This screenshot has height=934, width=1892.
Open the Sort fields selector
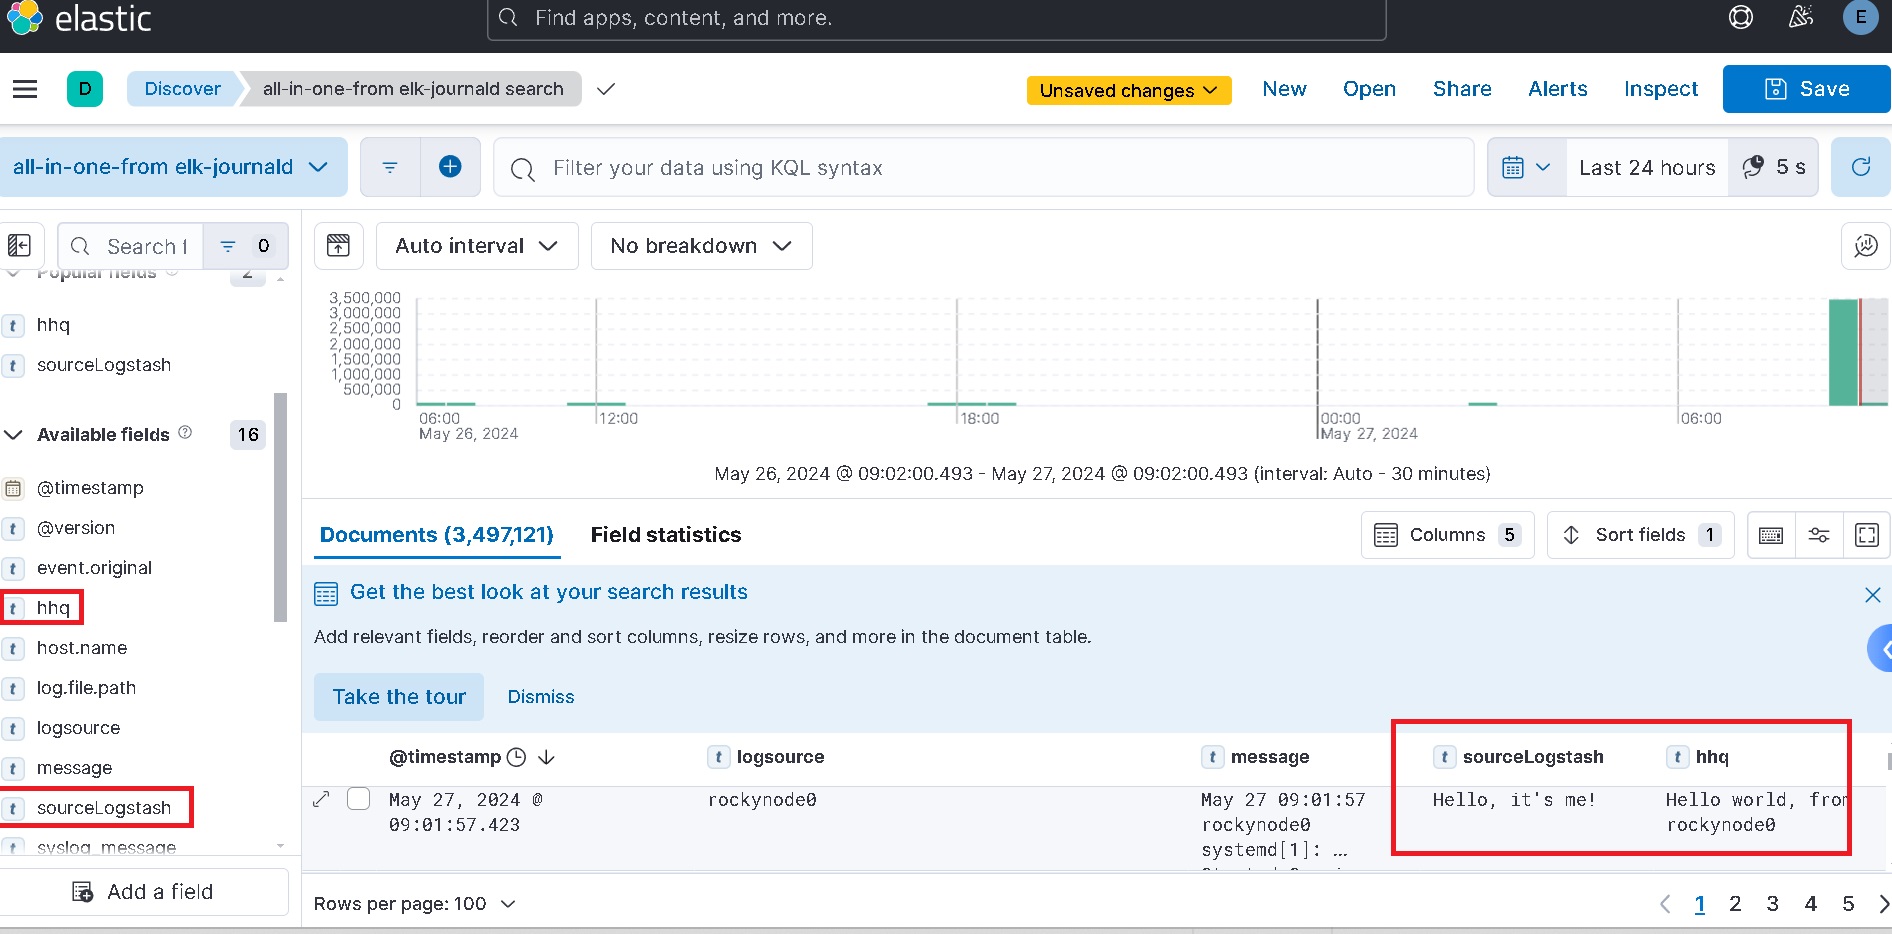(1640, 535)
